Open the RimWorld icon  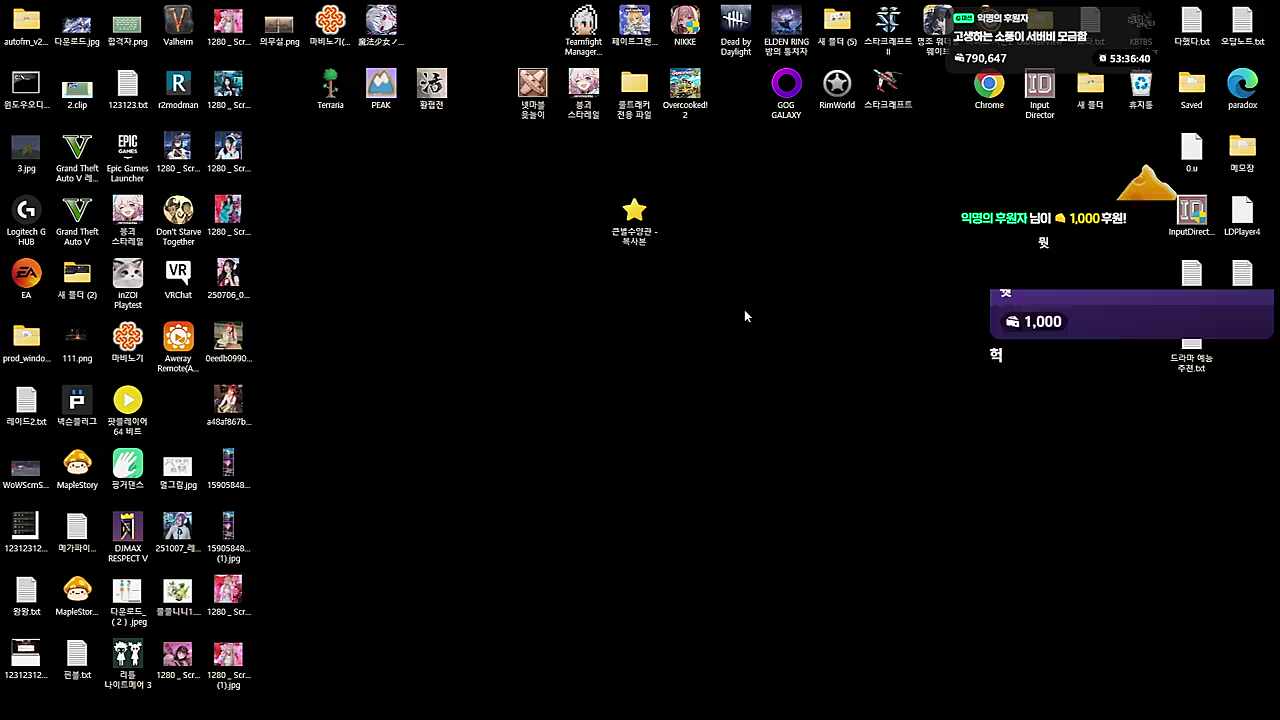point(837,84)
